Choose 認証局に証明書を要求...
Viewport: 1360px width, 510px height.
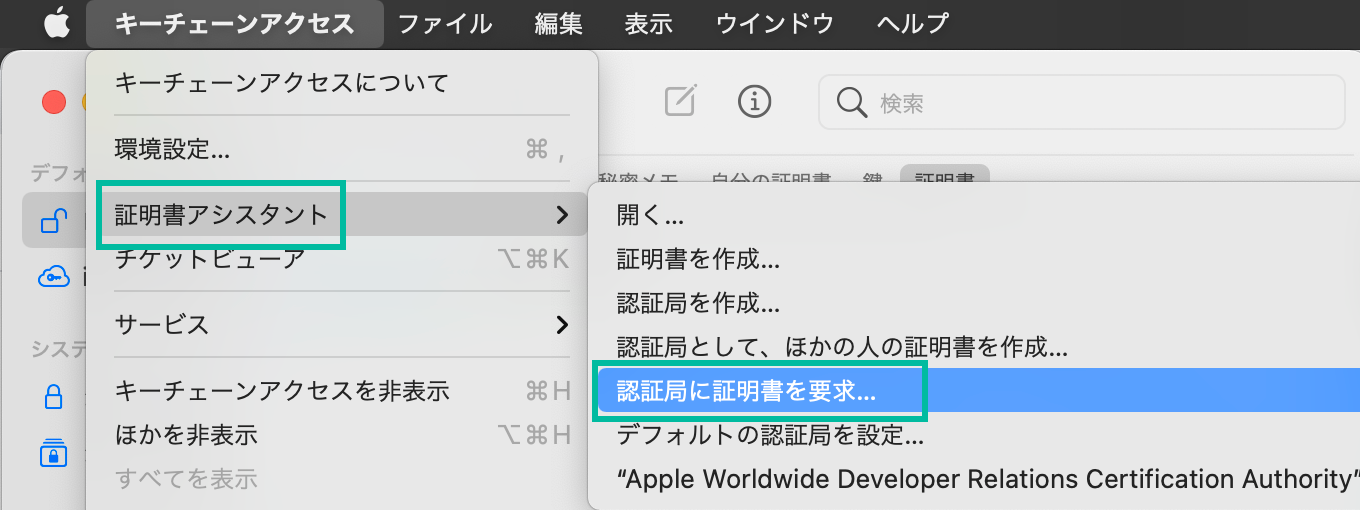click(x=976, y=391)
